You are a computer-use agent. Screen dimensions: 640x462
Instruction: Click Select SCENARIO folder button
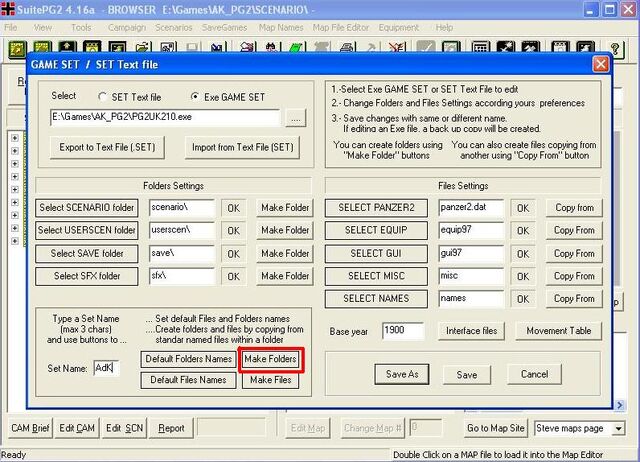point(87,208)
